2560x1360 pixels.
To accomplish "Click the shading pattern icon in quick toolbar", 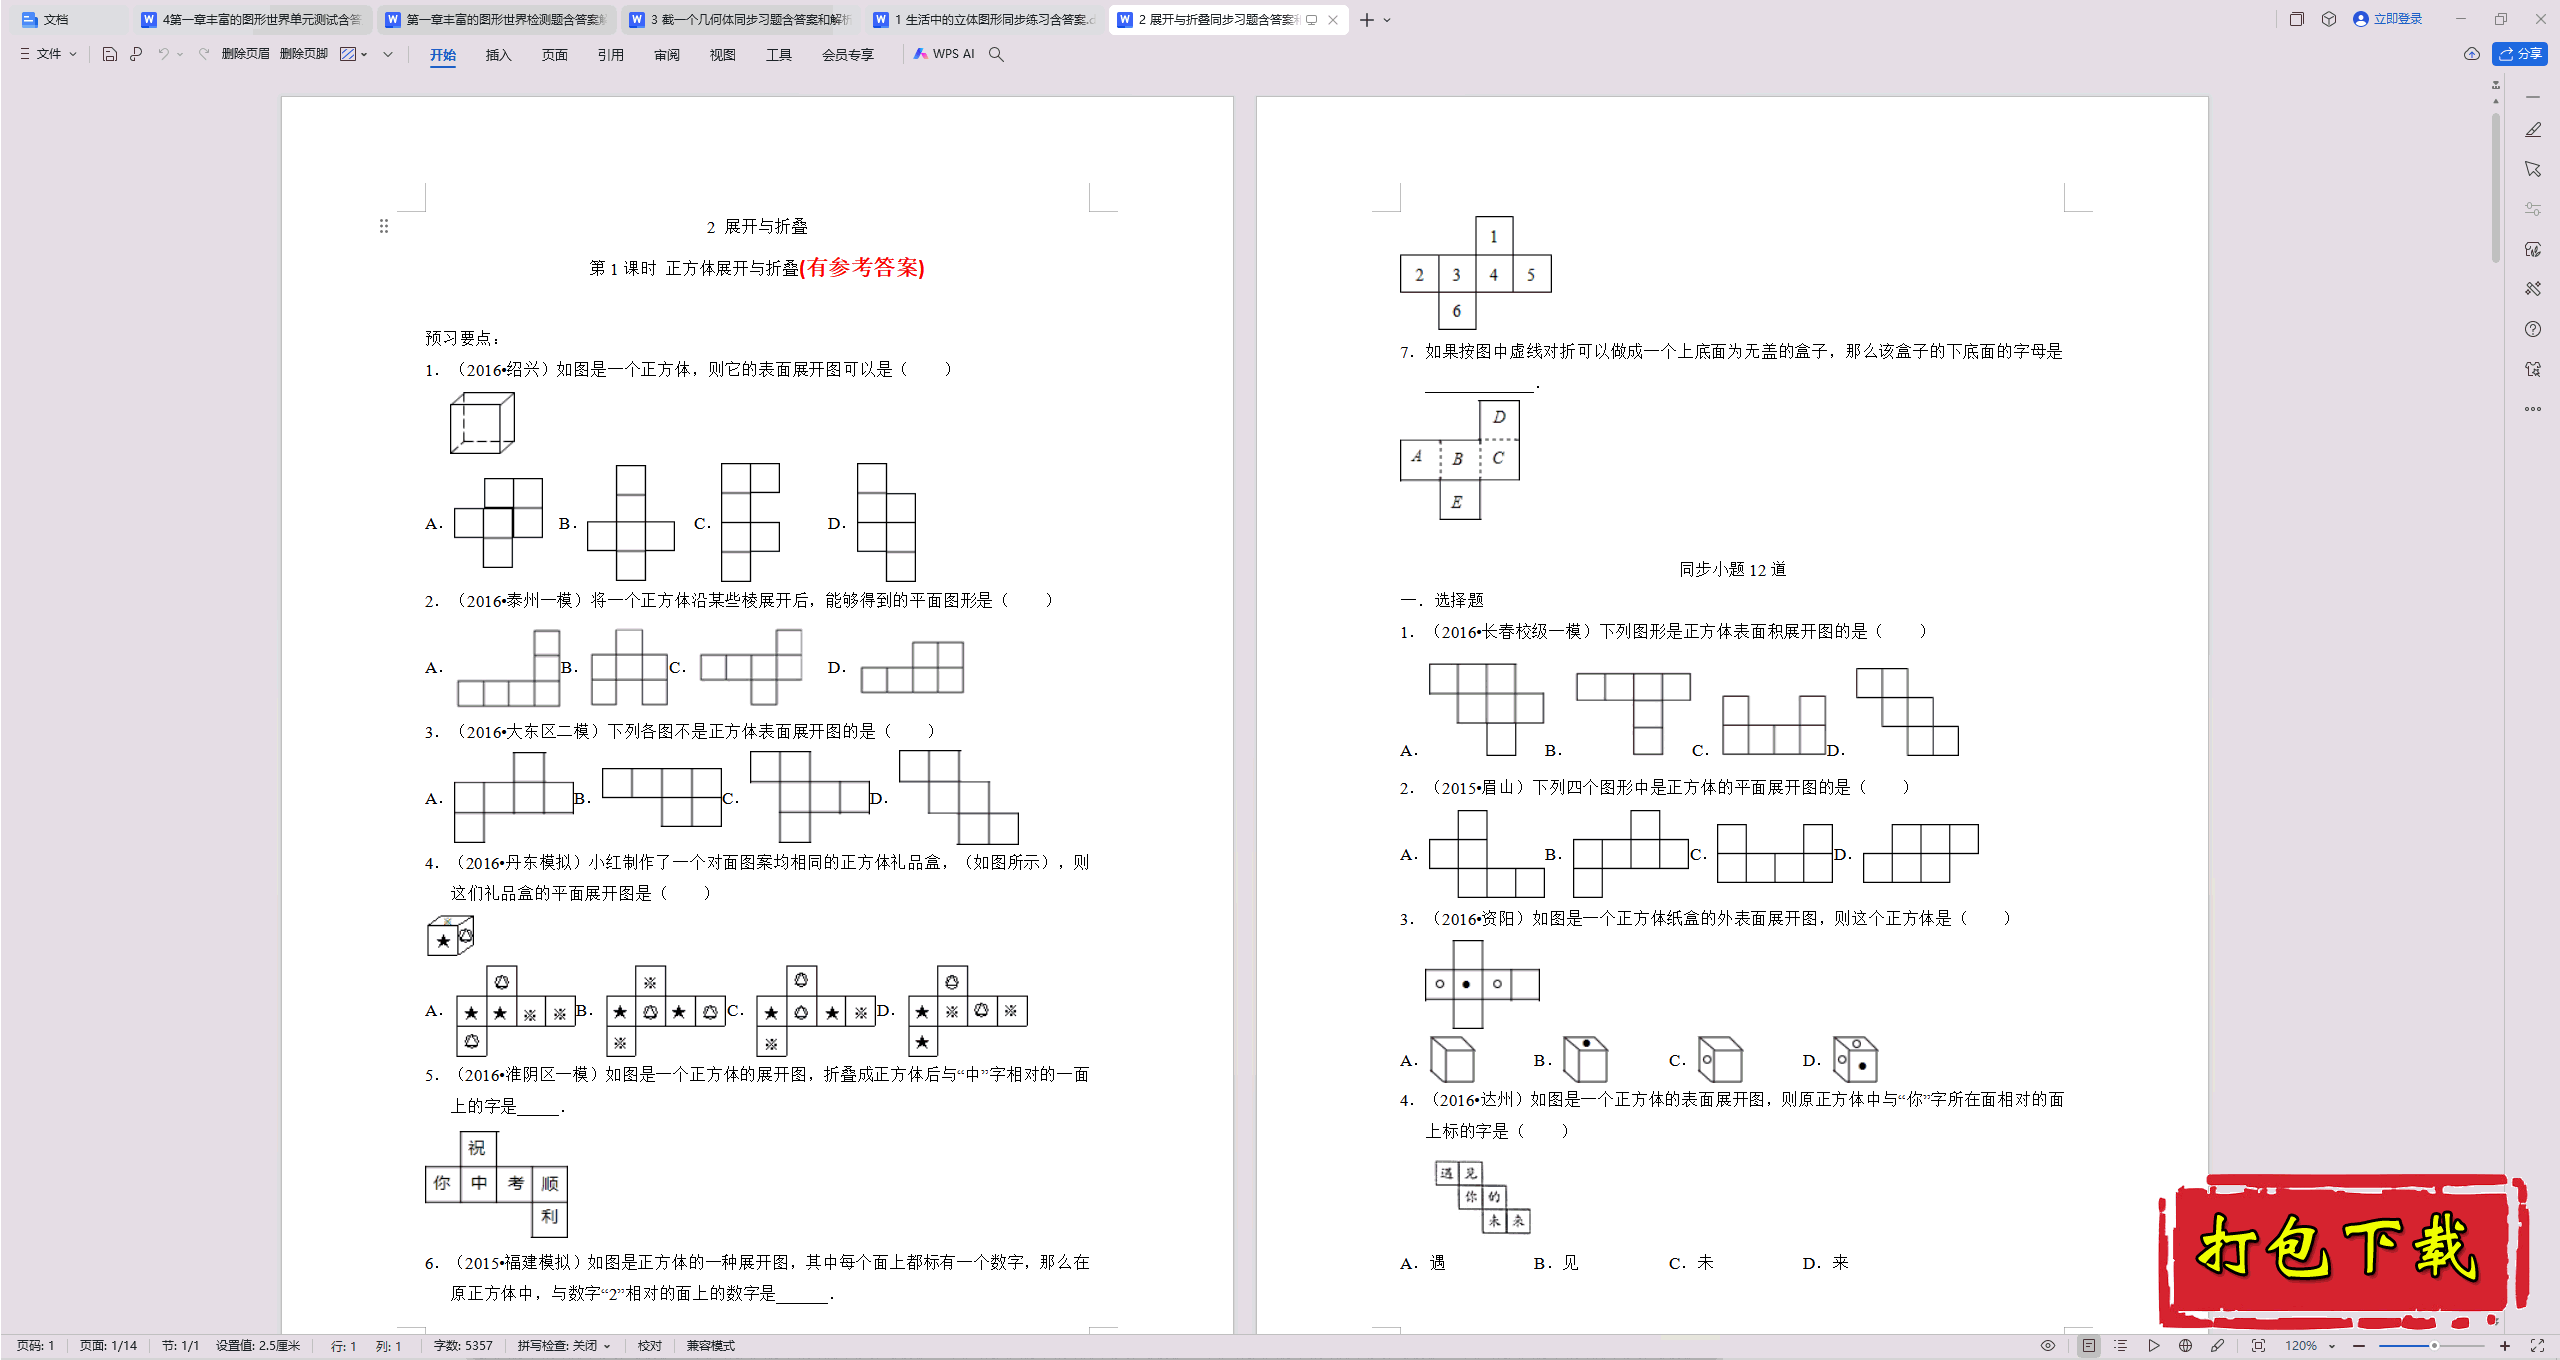I will pyautogui.click(x=348, y=54).
